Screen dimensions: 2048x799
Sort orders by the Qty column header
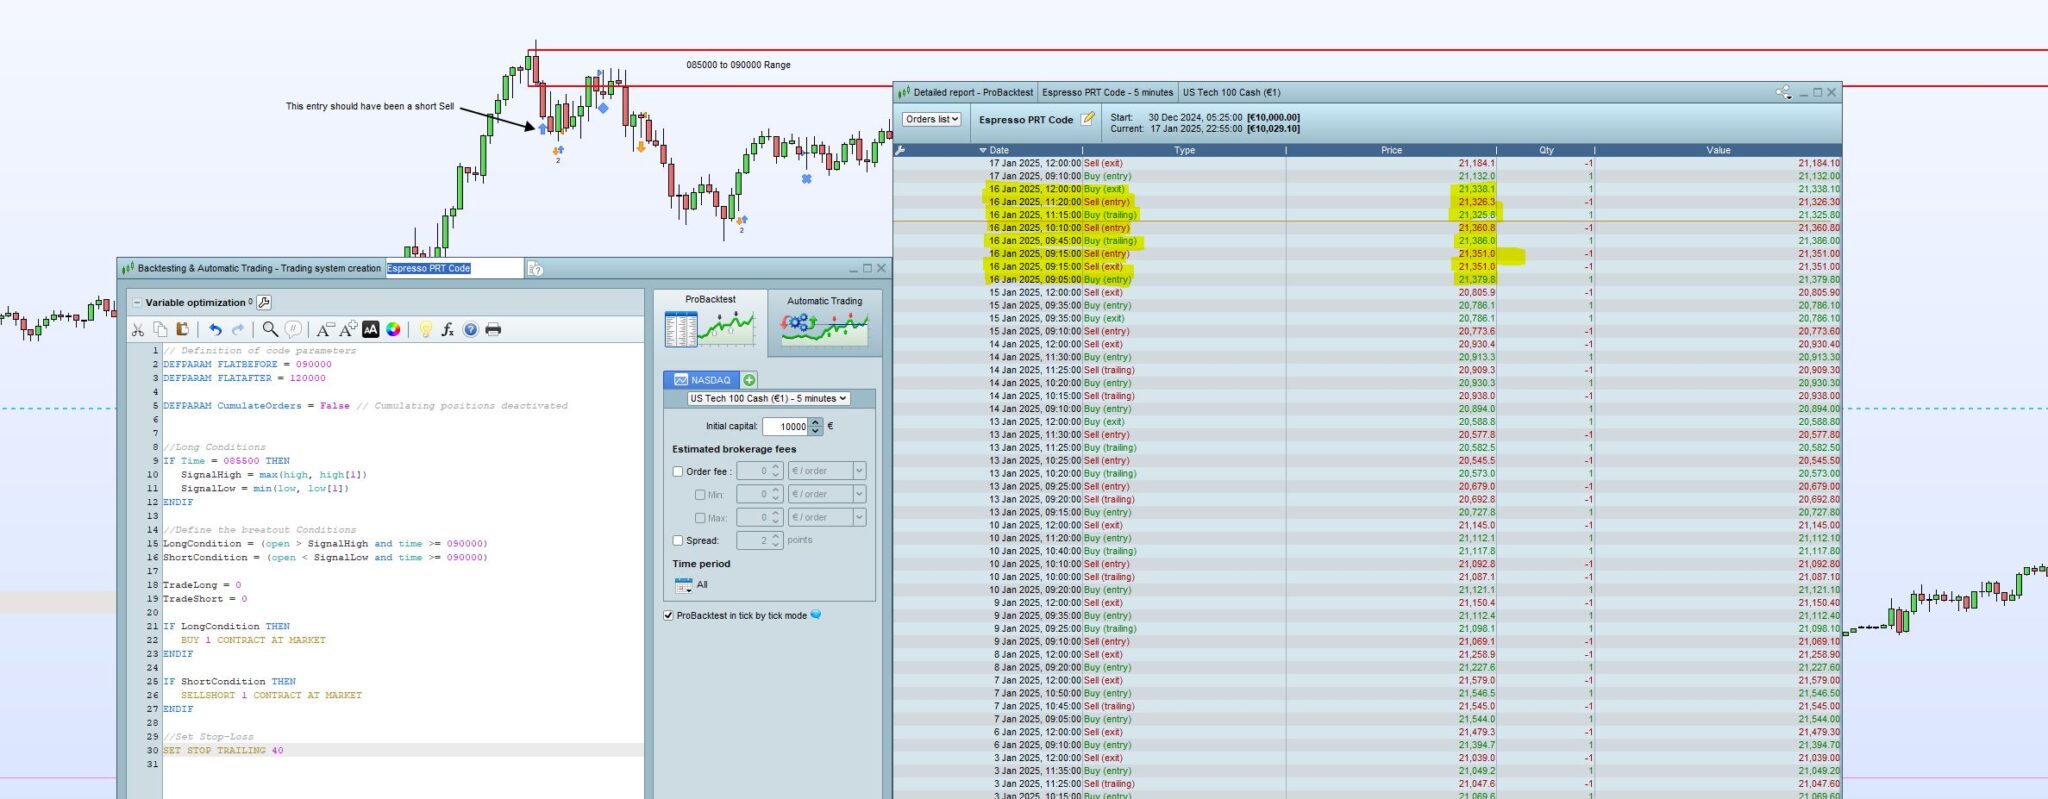point(1546,150)
